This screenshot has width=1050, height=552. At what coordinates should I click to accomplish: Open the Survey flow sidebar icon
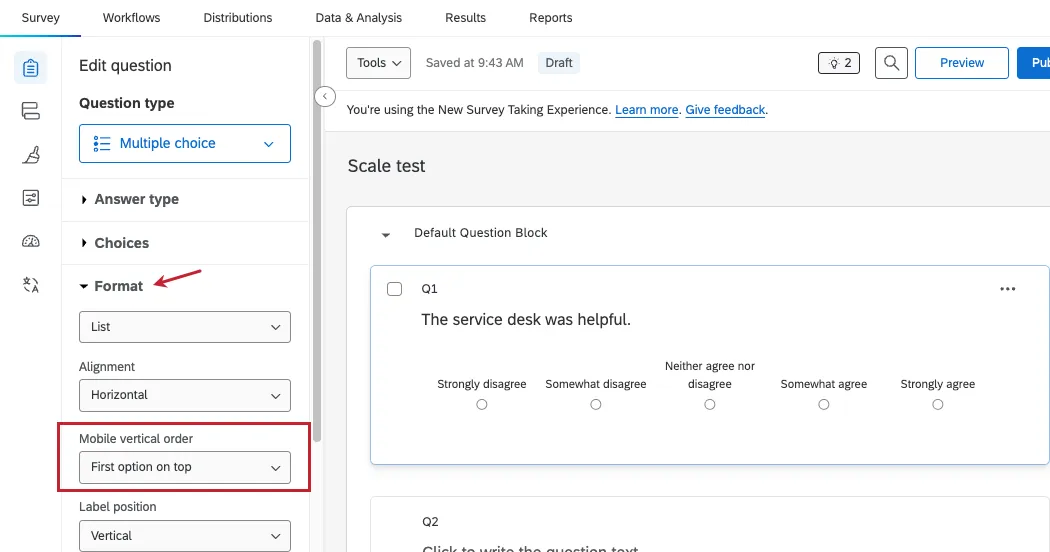pyautogui.click(x=30, y=111)
